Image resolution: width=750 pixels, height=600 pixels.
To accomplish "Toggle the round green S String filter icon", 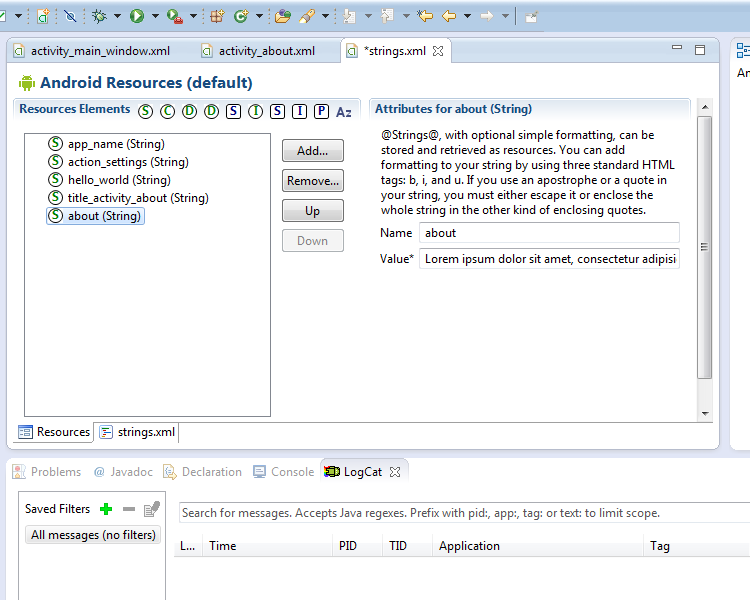I will [145, 111].
